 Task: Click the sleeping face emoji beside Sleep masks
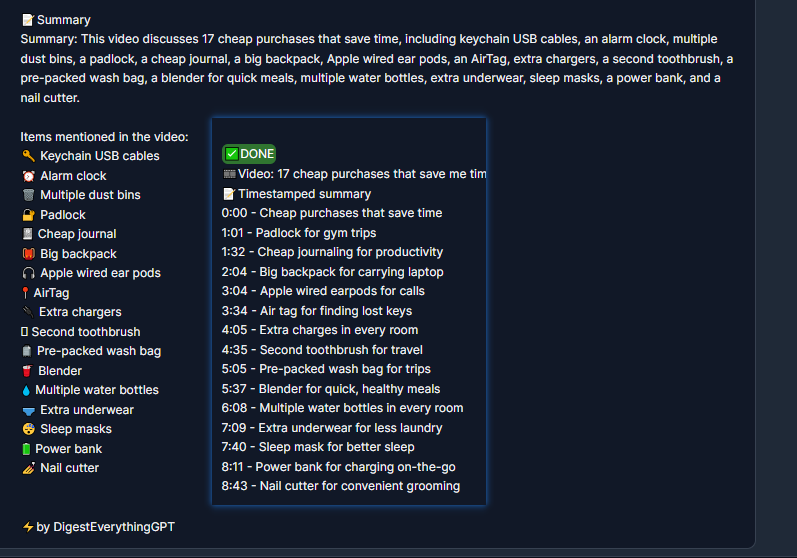coord(28,429)
